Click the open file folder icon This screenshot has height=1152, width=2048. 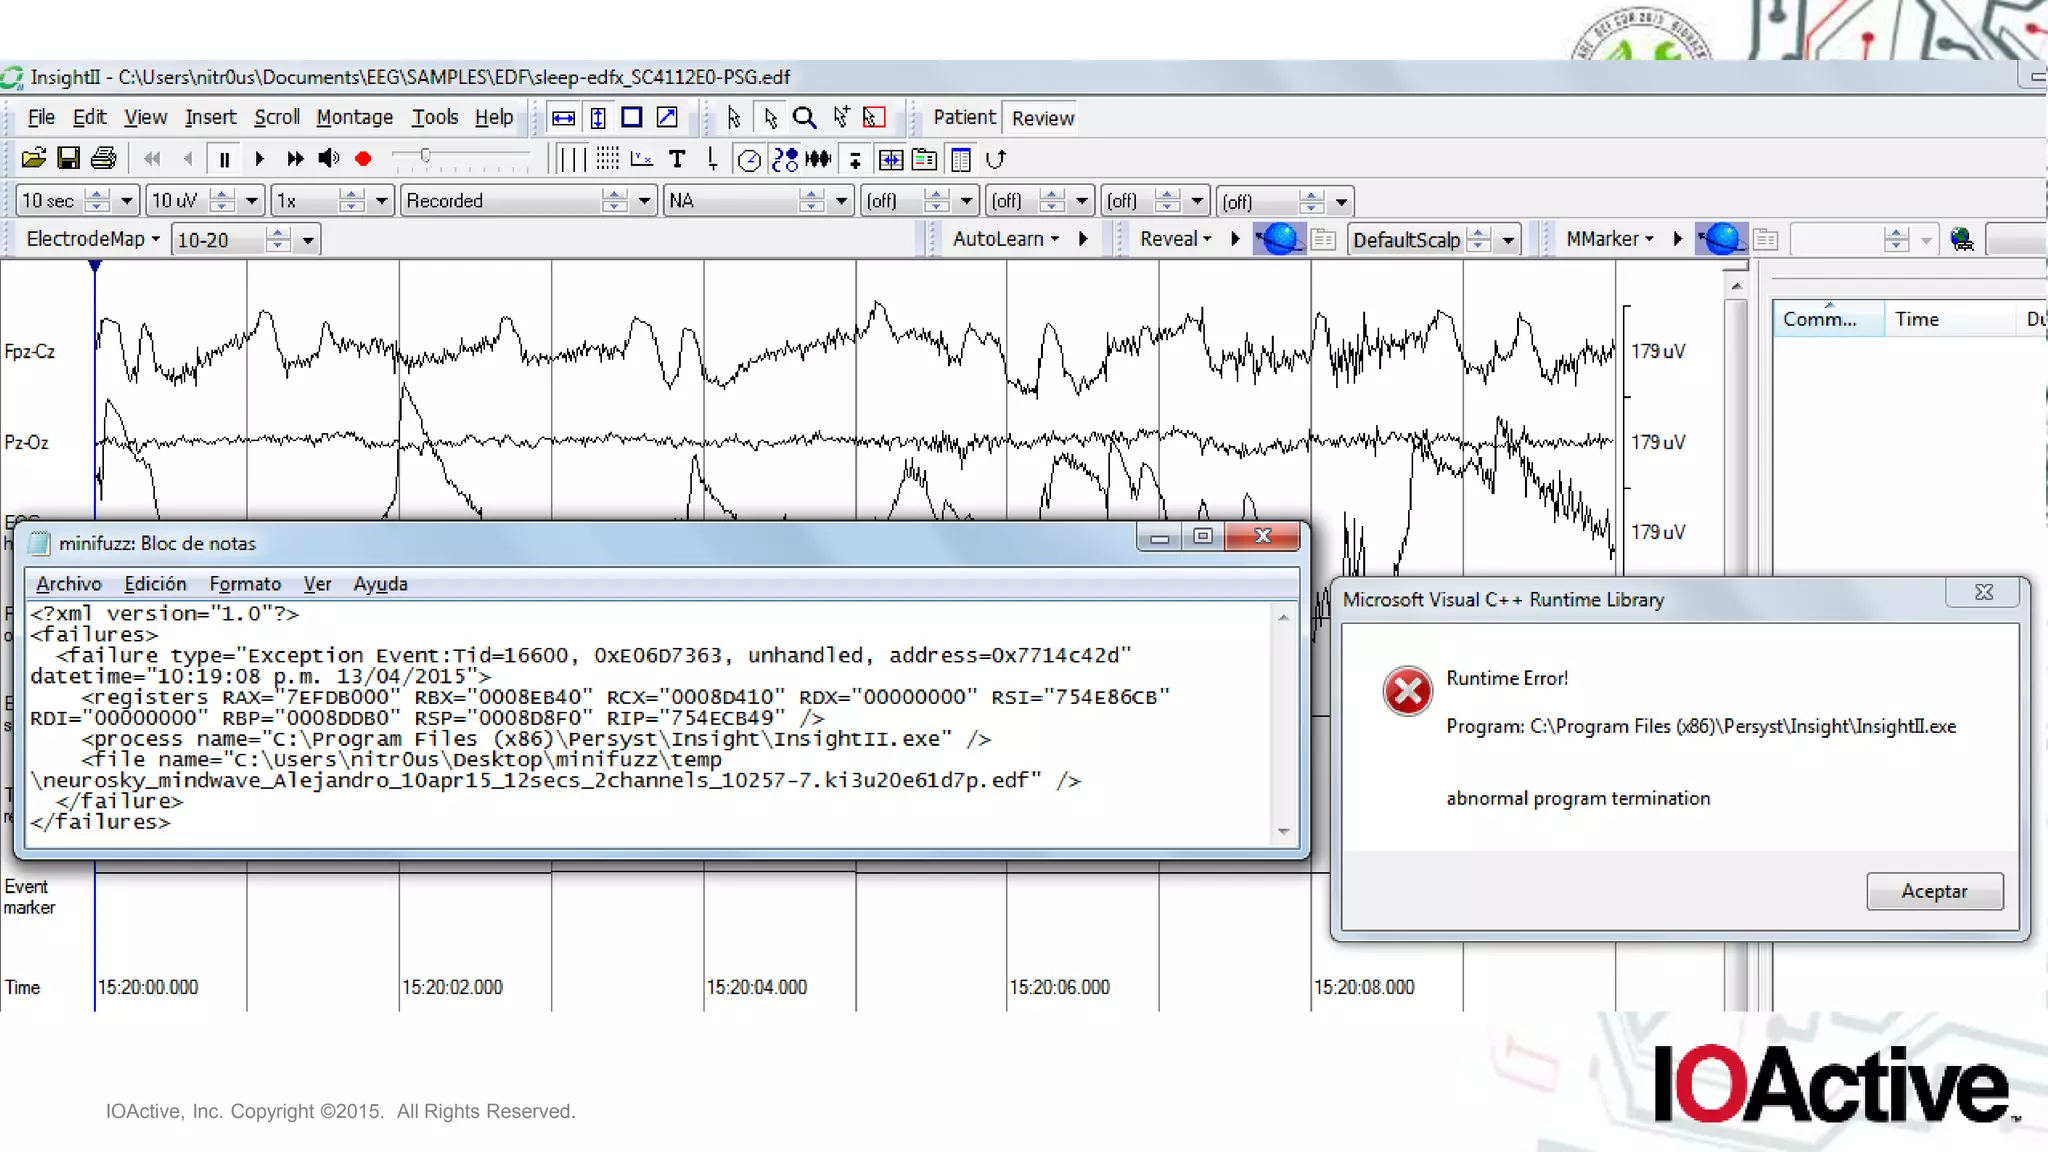(x=33, y=158)
